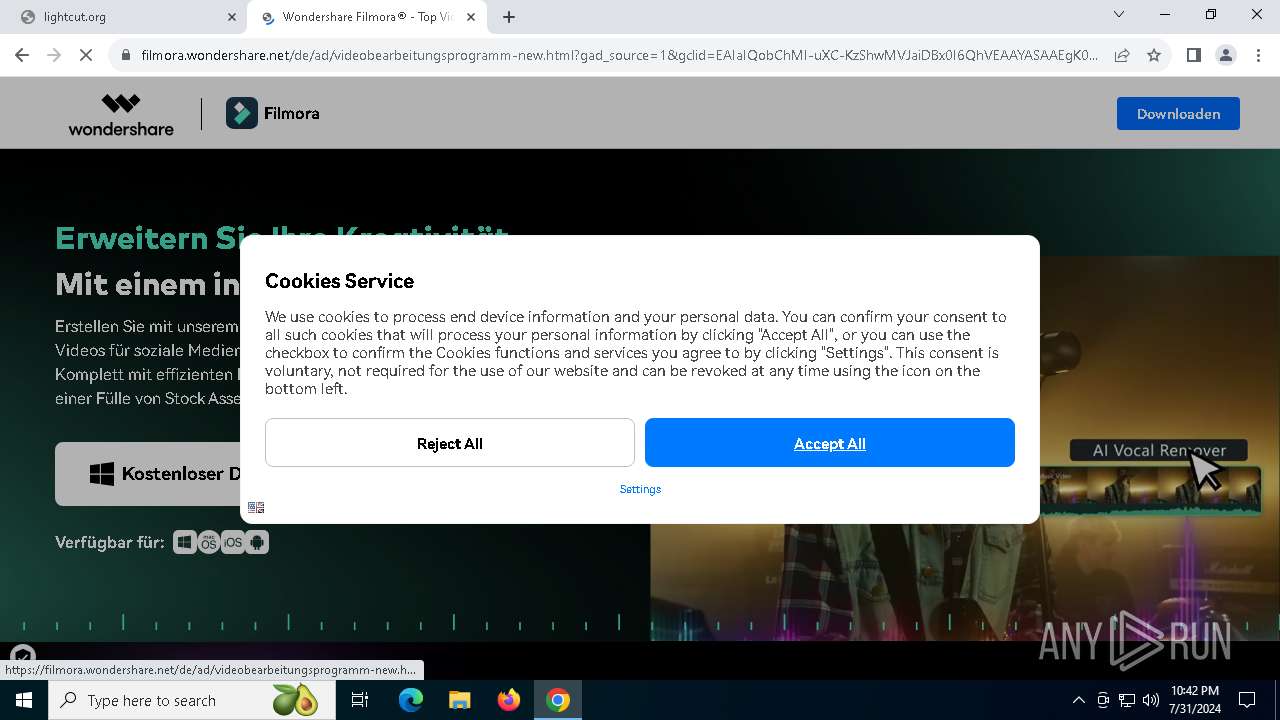This screenshot has height=720, width=1280.
Task: Open the notification center
Action: [1247, 700]
